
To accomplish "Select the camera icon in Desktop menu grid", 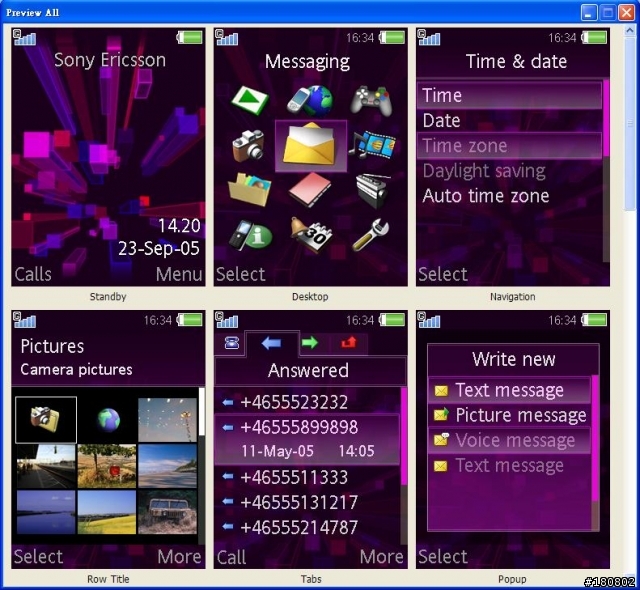I will coord(248,145).
